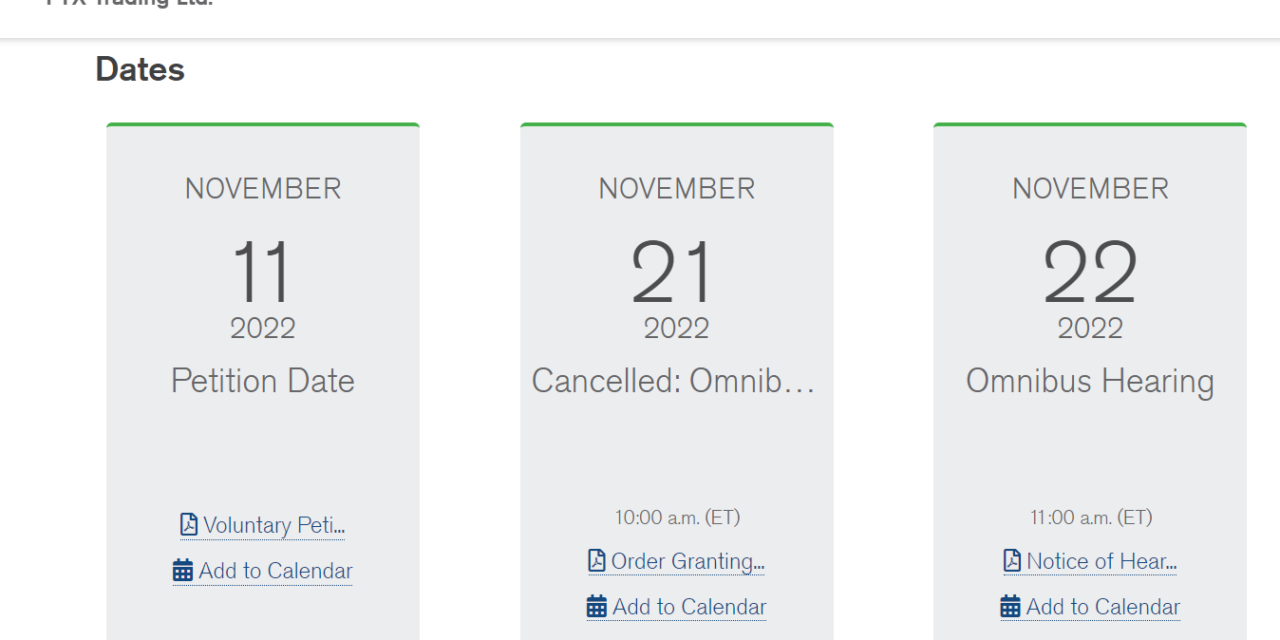1280x640 pixels.
Task: Click the 10:00 a.m. (ET) hearing time
Action: (677, 517)
